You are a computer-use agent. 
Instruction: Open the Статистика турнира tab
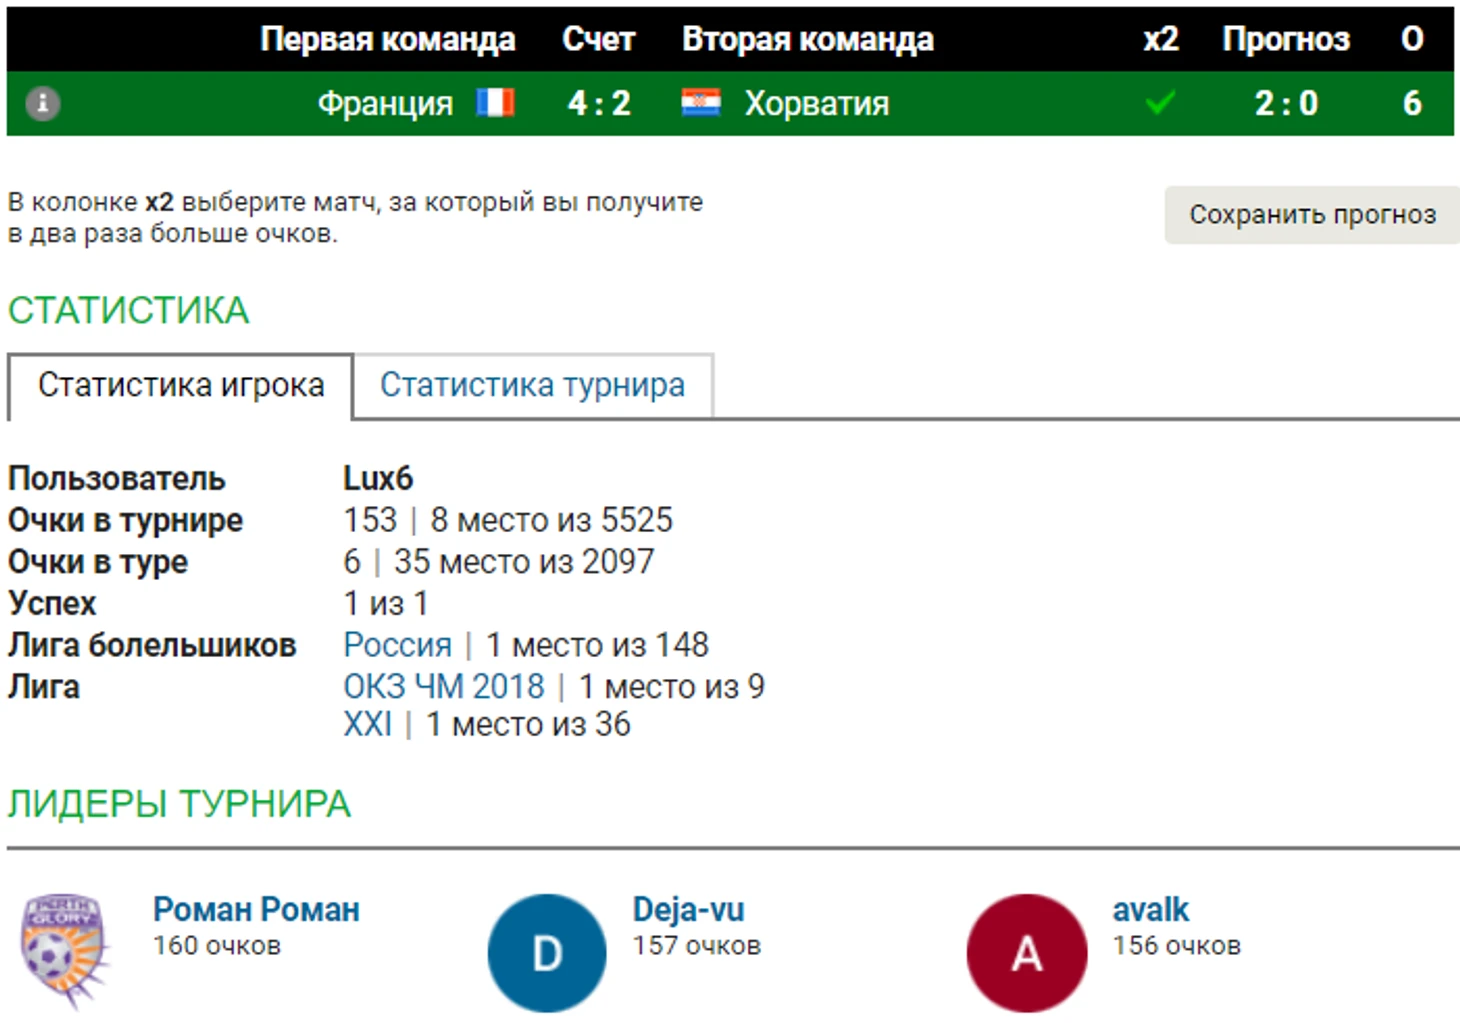point(533,385)
